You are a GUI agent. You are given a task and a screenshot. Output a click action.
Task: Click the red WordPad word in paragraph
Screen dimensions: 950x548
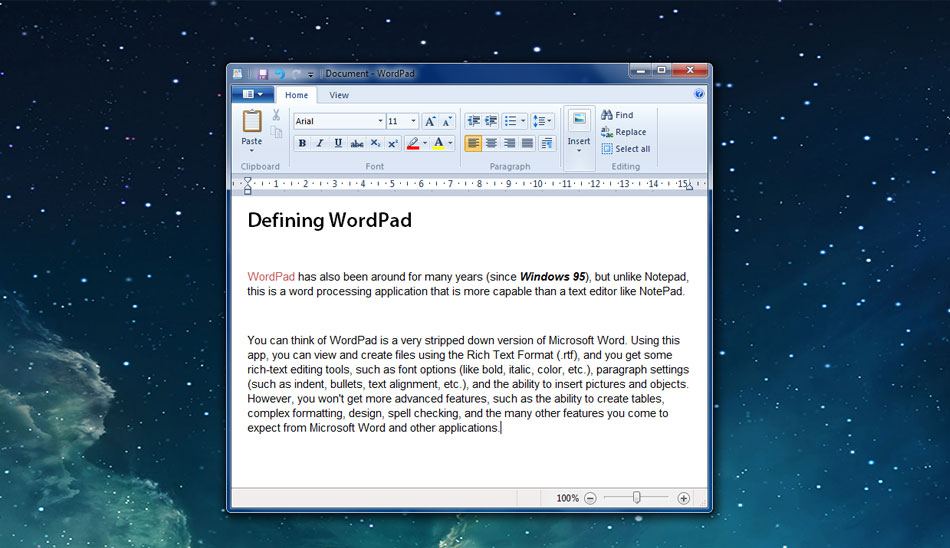point(271,276)
